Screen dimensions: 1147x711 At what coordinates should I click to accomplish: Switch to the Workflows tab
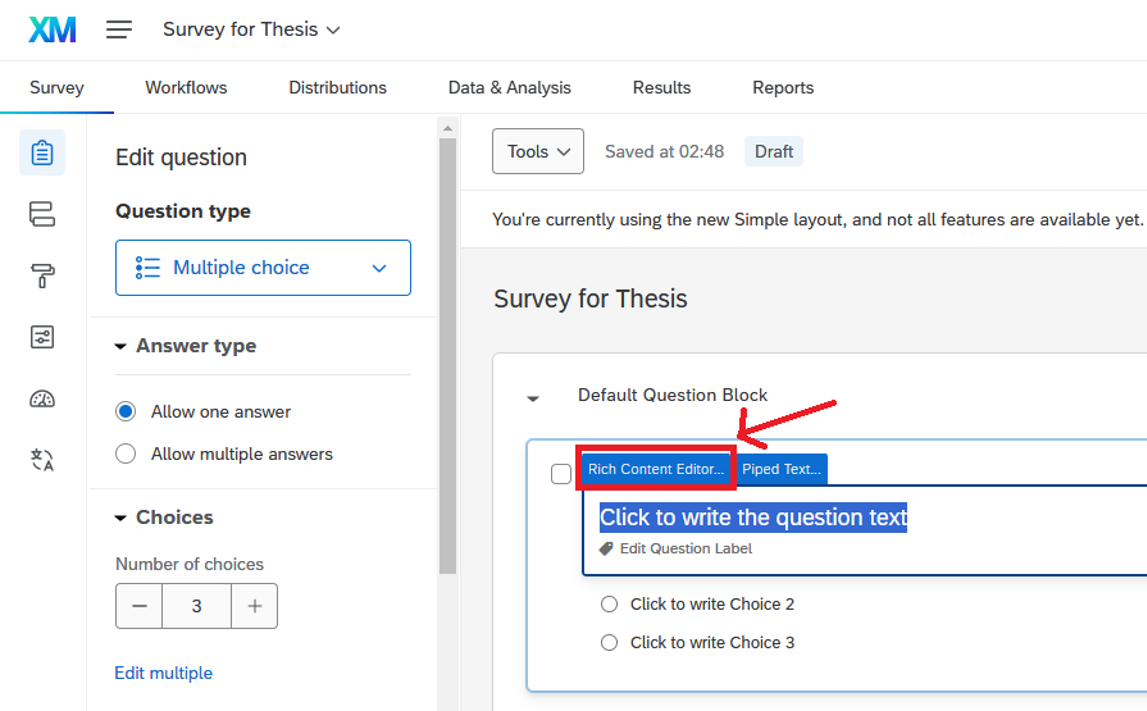(186, 88)
